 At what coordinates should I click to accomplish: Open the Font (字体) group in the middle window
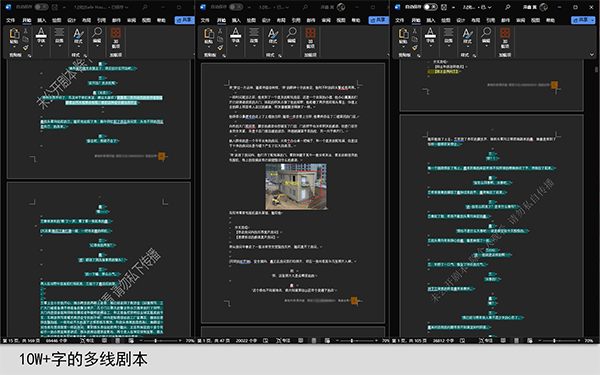tap(236, 38)
